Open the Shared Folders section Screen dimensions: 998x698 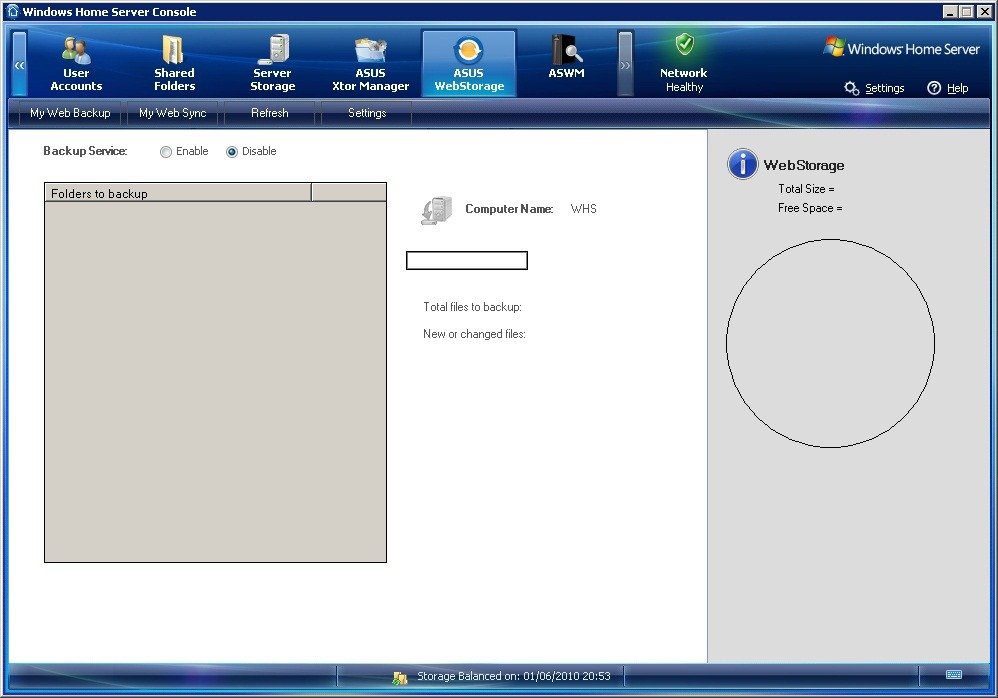coord(174,64)
